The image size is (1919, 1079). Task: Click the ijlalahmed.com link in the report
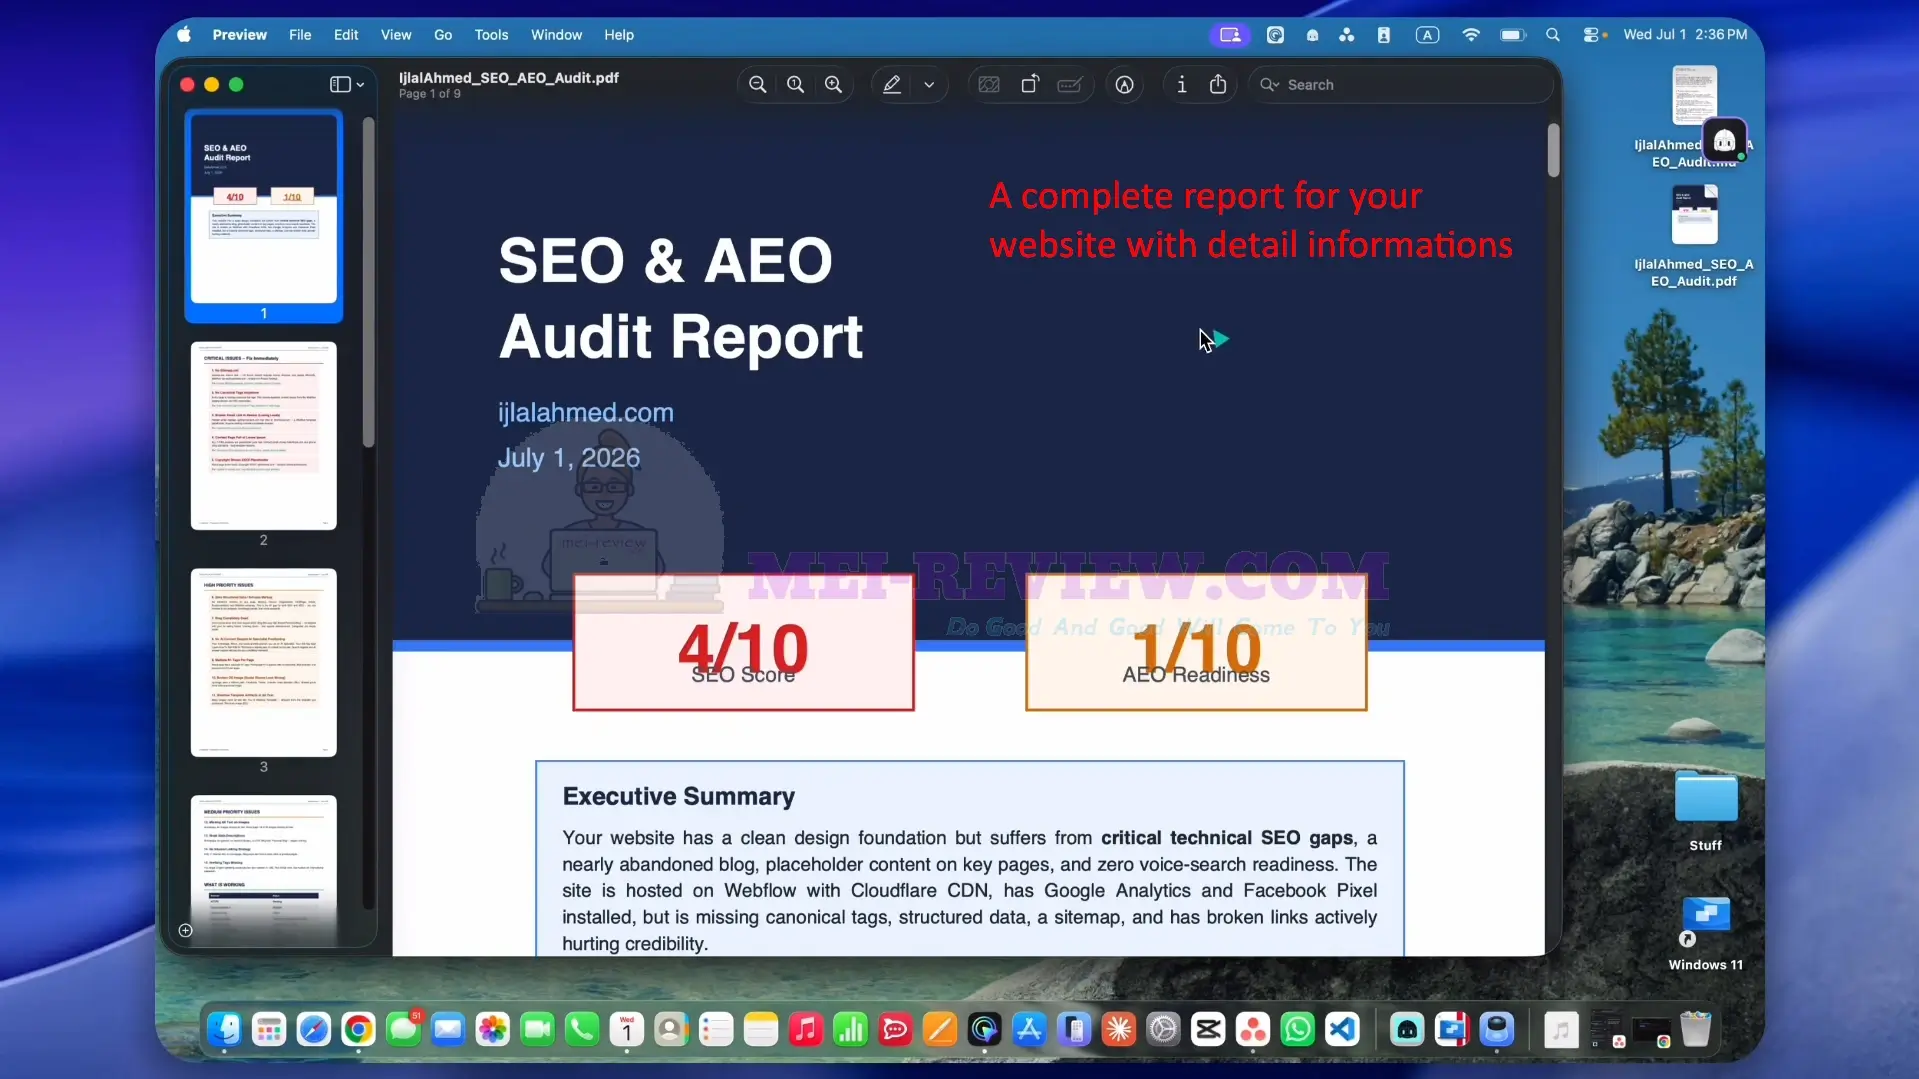click(586, 412)
